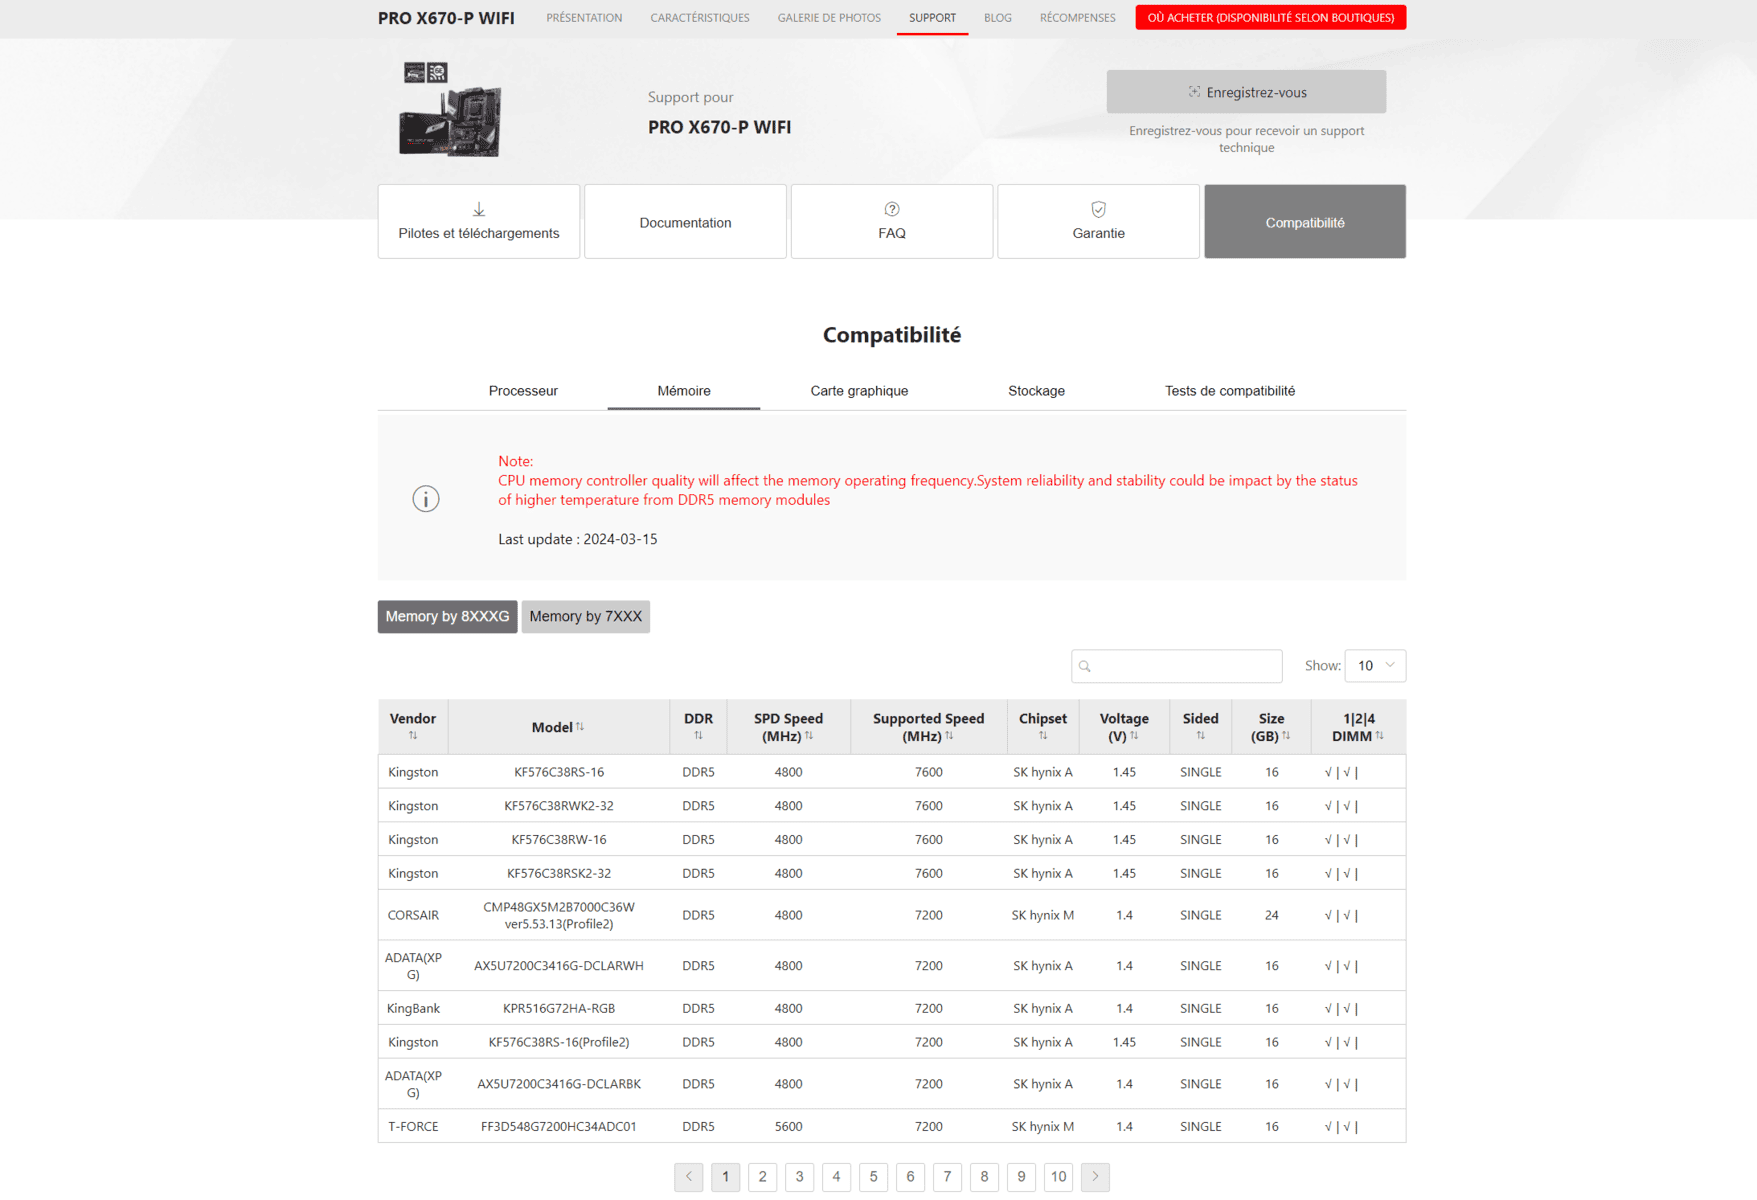This screenshot has width=1757, height=1200.
Task: Open the BLOG nav item
Action: tap(997, 18)
